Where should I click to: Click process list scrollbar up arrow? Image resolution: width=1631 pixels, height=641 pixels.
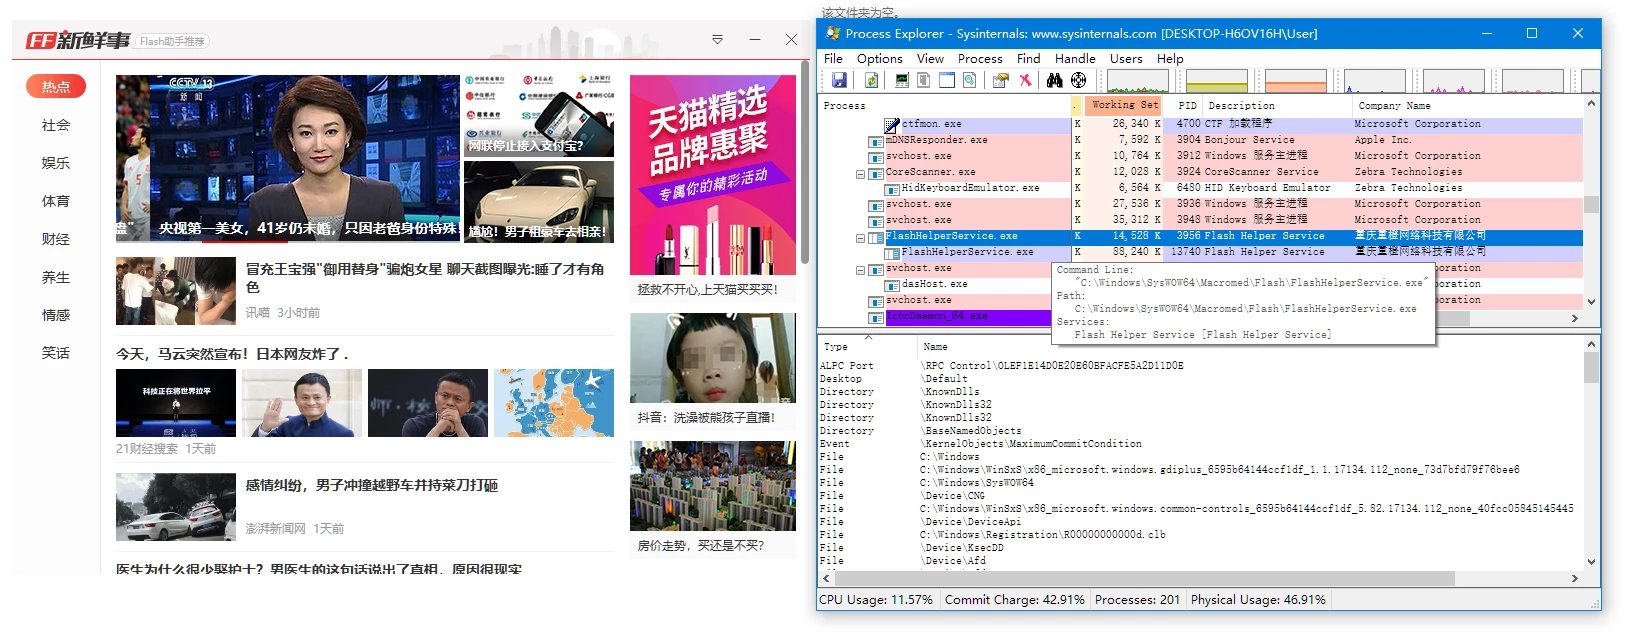[x=1591, y=103]
